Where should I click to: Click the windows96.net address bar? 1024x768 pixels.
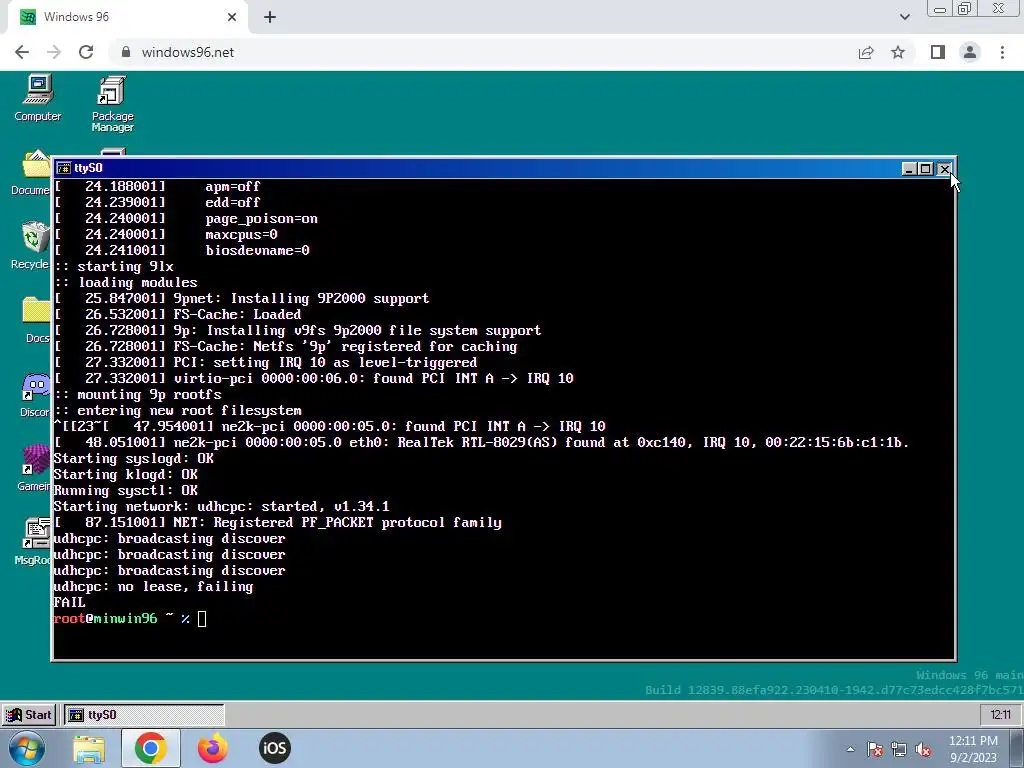pyautogui.click(x=483, y=52)
